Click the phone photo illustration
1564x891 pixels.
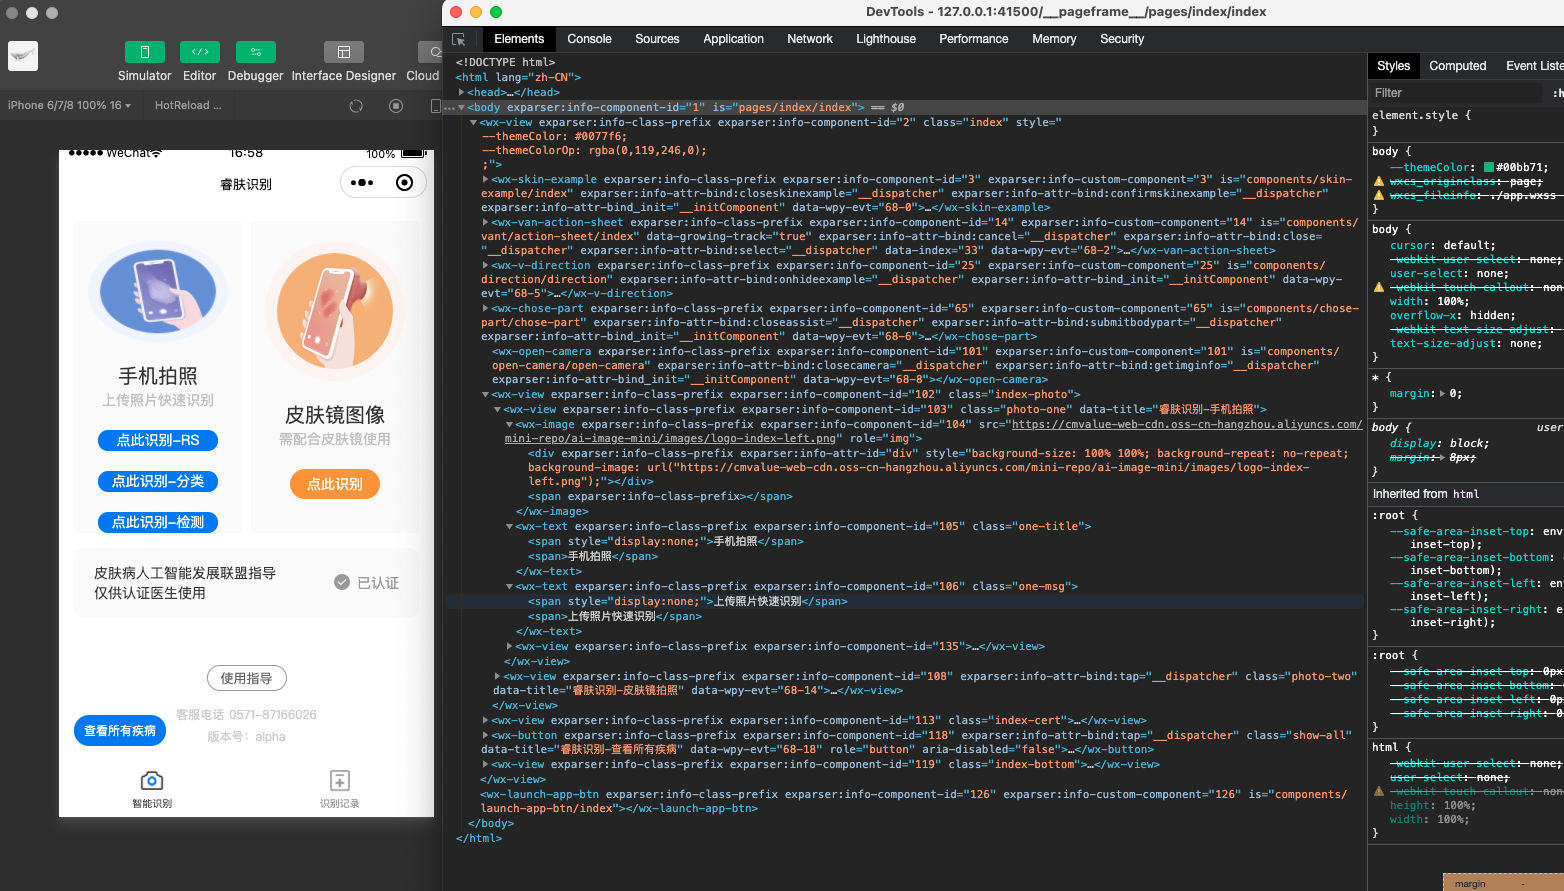pos(158,292)
